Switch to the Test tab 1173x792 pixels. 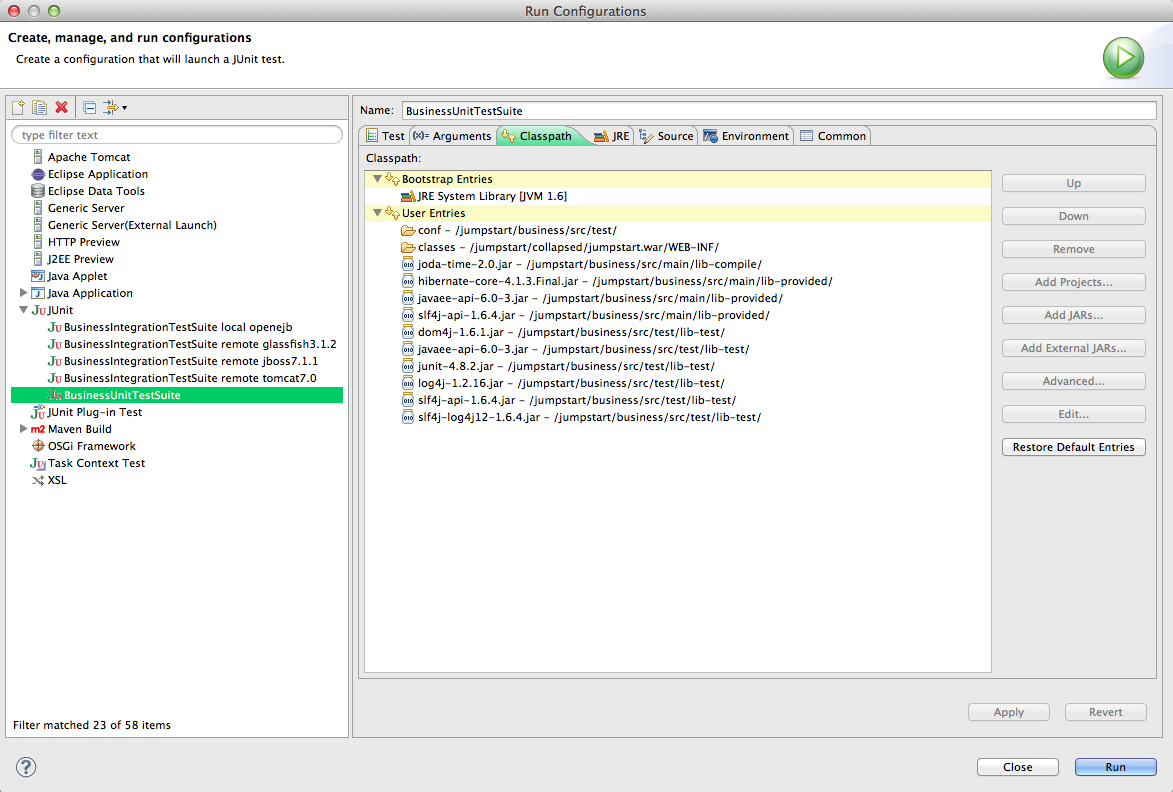385,136
